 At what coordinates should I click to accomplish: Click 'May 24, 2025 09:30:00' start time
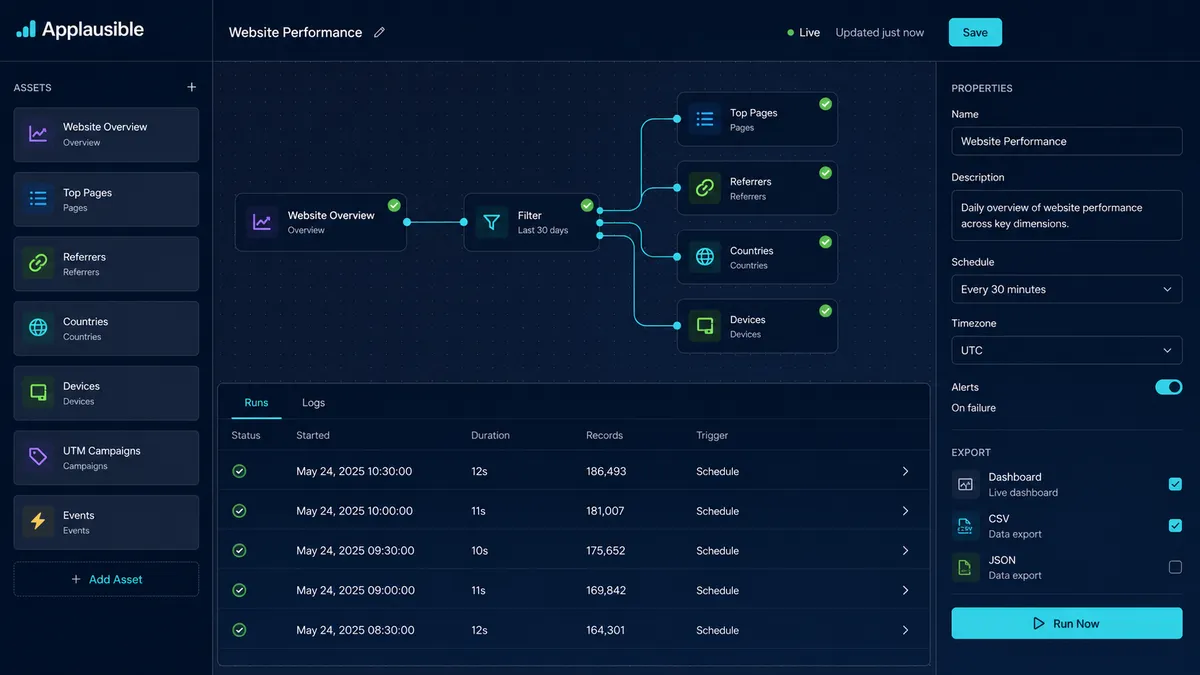point(355,550)
